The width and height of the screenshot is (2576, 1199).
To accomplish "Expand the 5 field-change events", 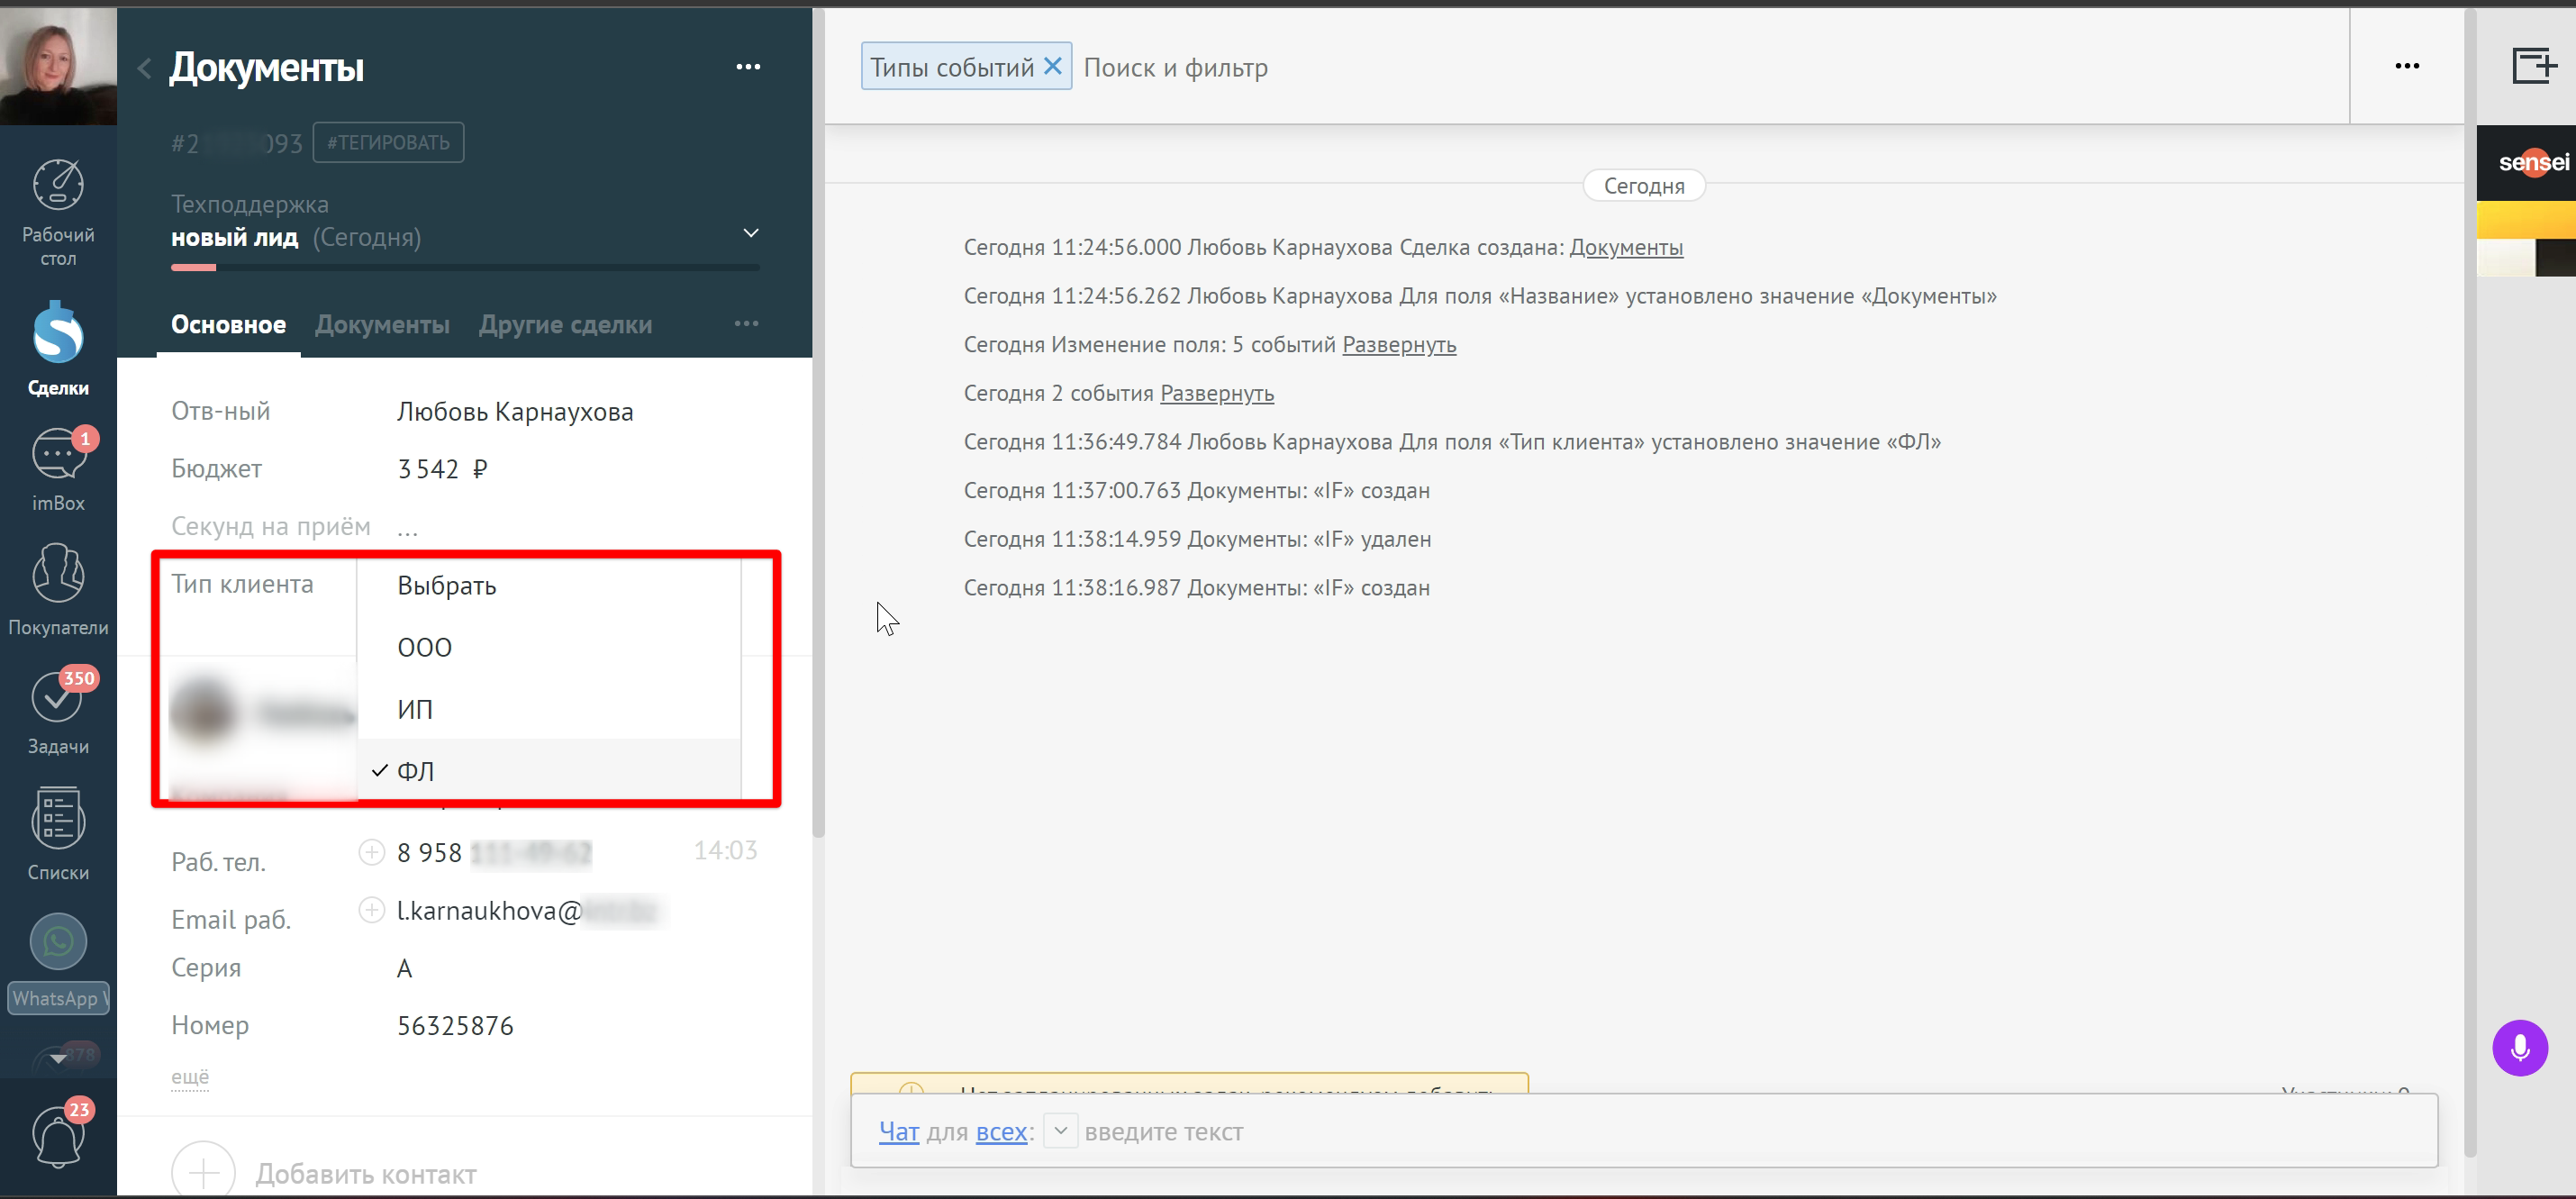I will point(1399,344).
